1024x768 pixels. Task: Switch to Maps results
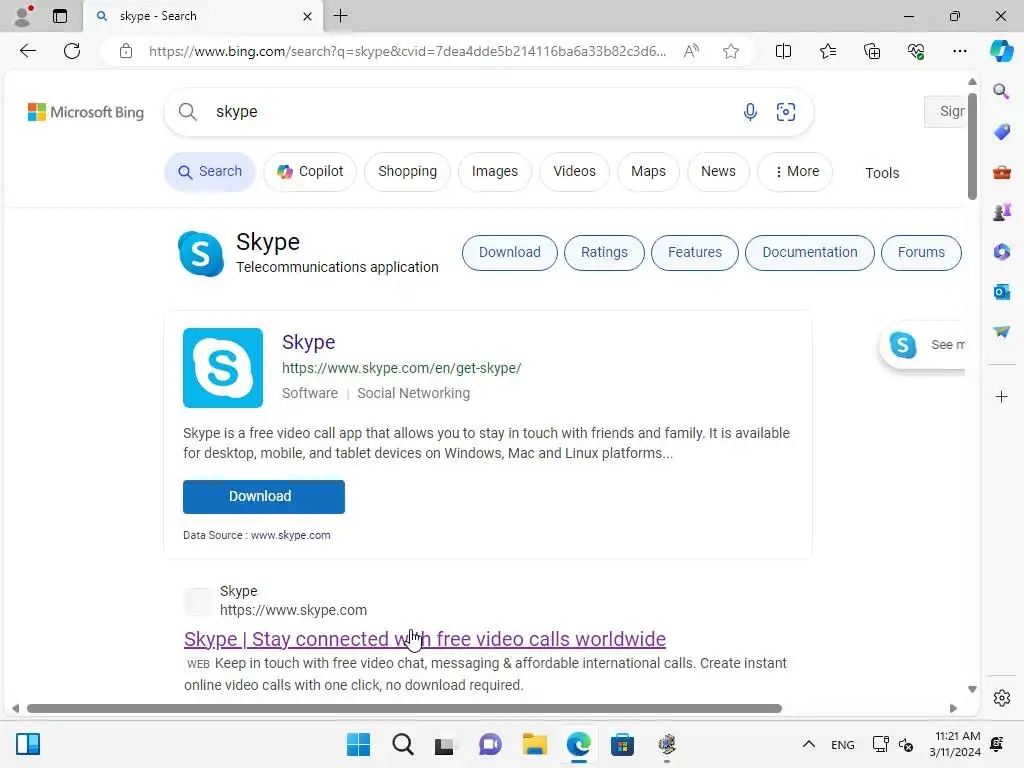point(648,171)
